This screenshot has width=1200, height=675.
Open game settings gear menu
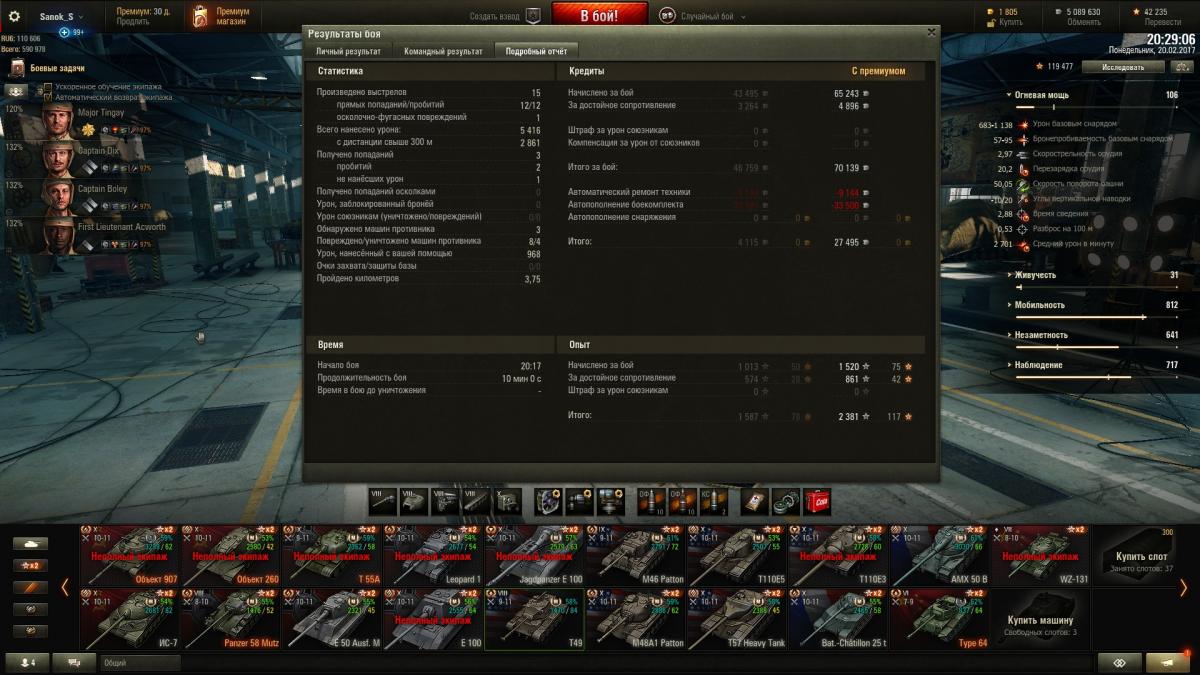pyautogui.click(x=14, y=16)
